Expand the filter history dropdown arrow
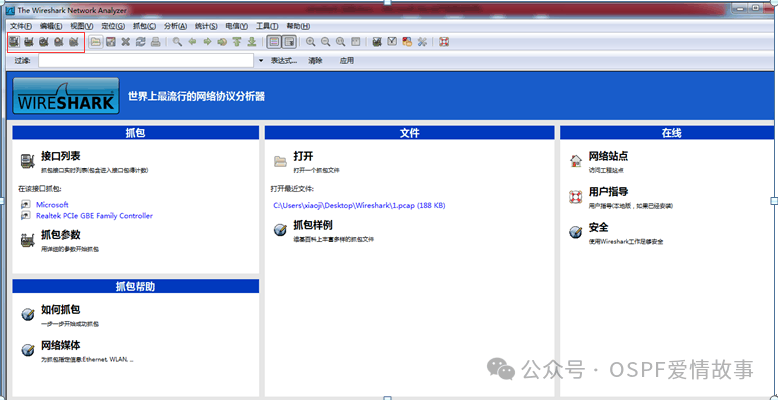Image resolution: width=778 pixels, height=400 pixels. click(261, 61)
